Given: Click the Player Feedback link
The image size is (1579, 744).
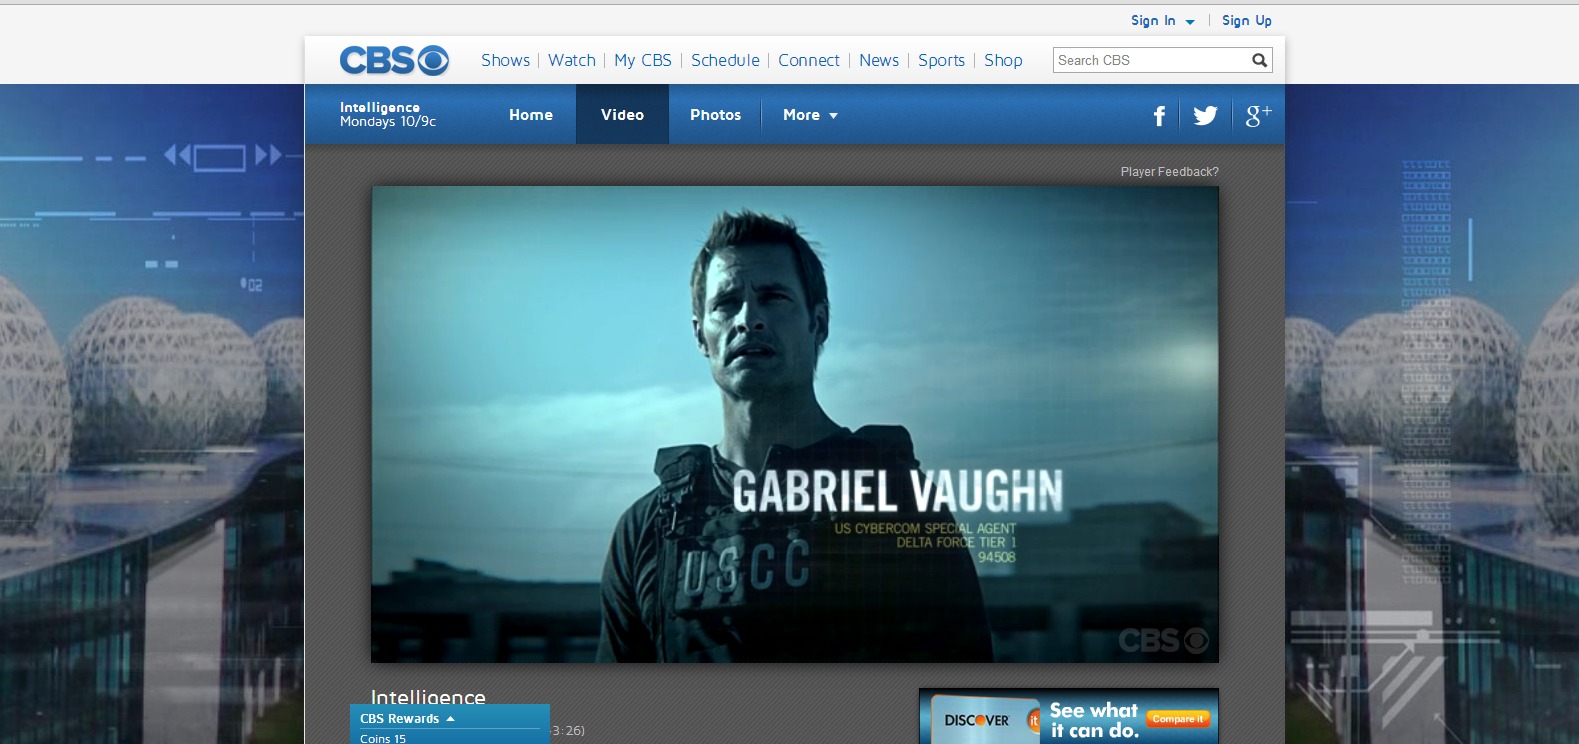Looking at the screenshot, I should 1169,172.
